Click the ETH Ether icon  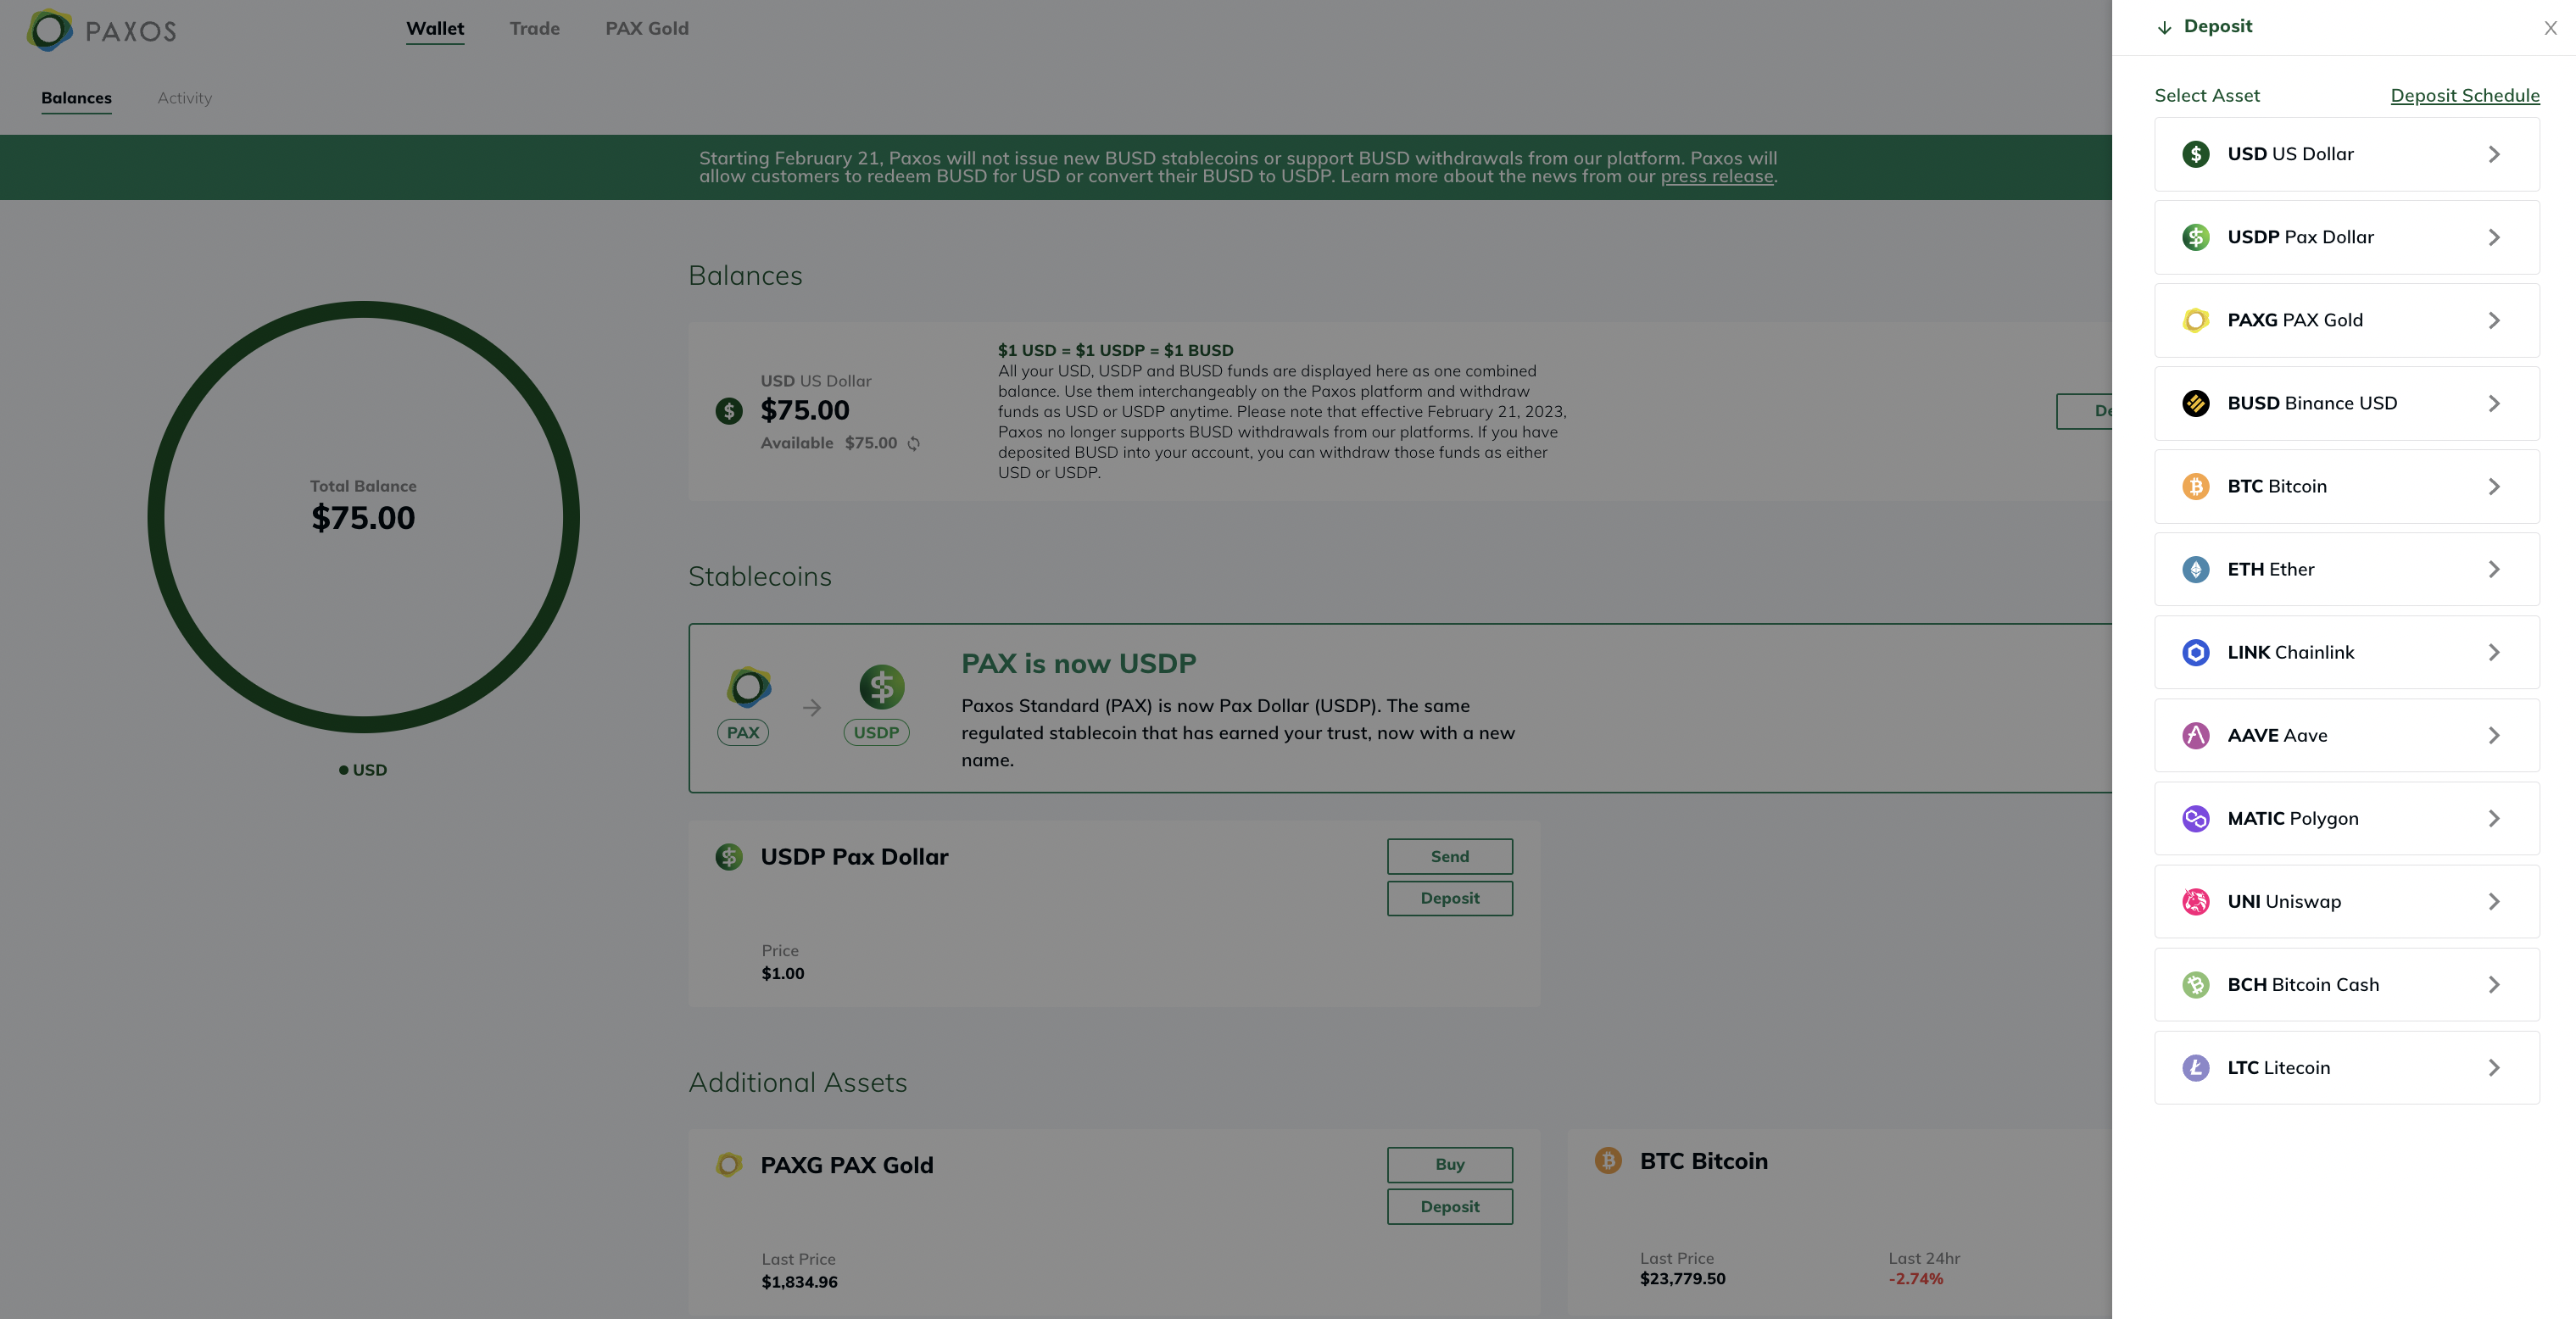[2195, 569]
